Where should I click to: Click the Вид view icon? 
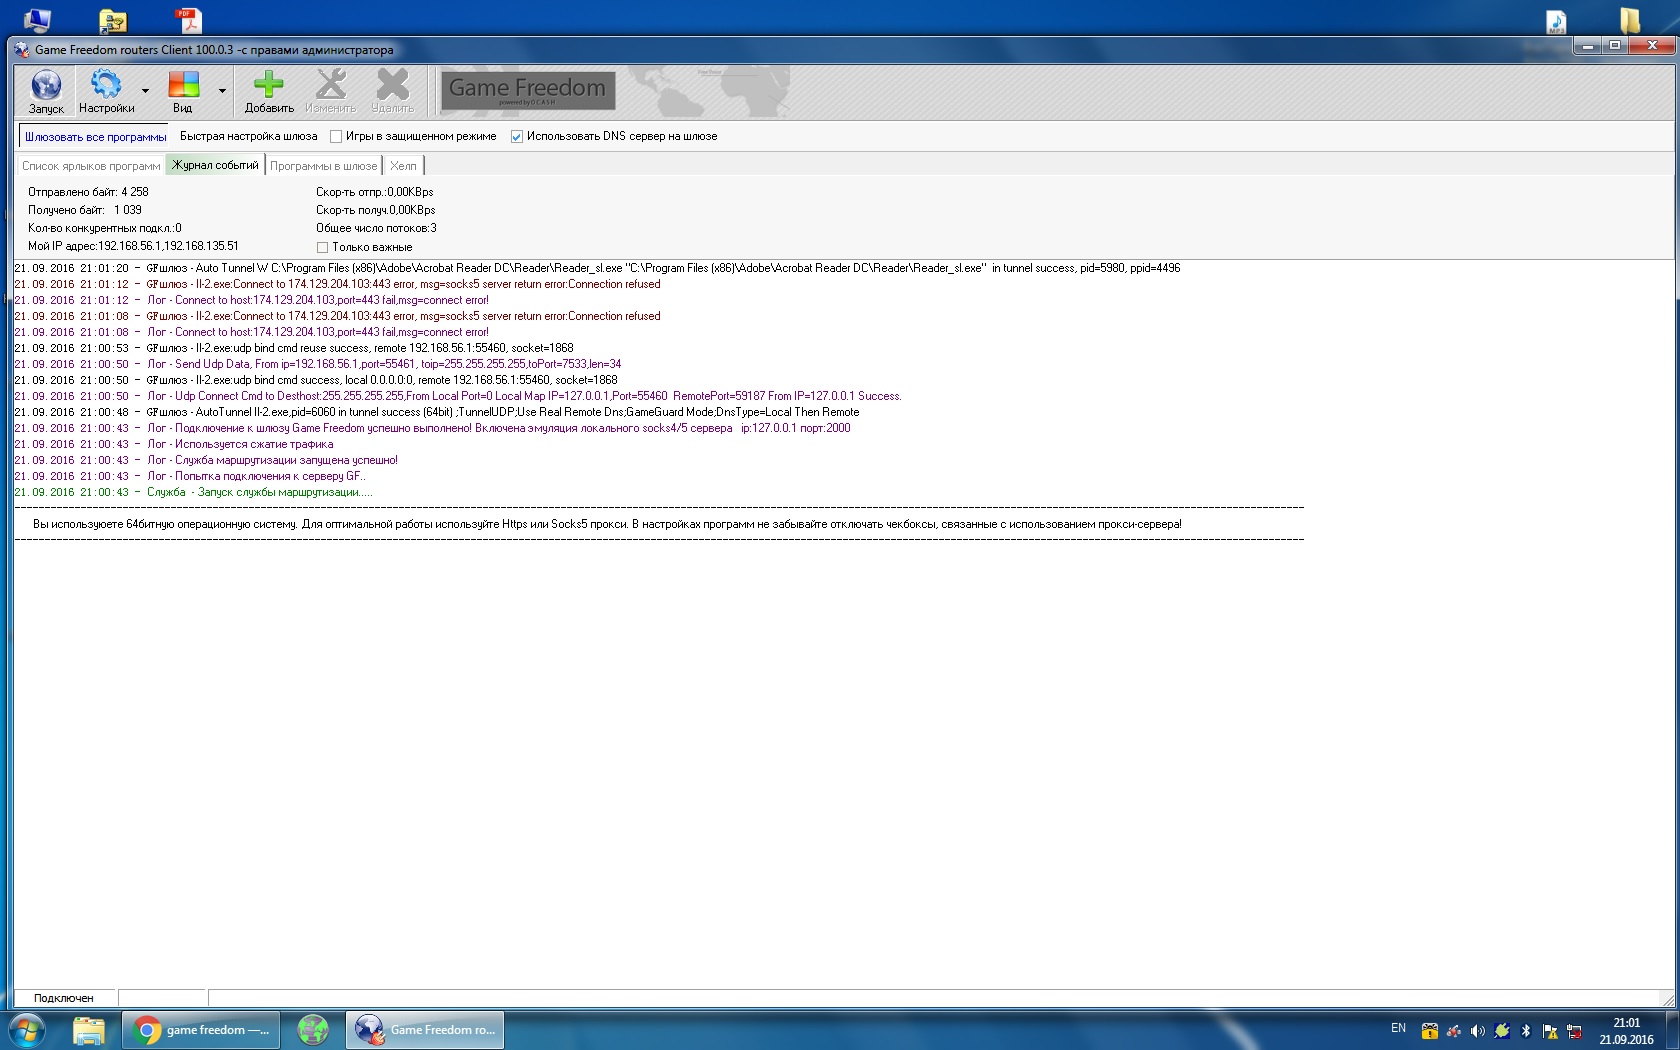pos(183,86)
